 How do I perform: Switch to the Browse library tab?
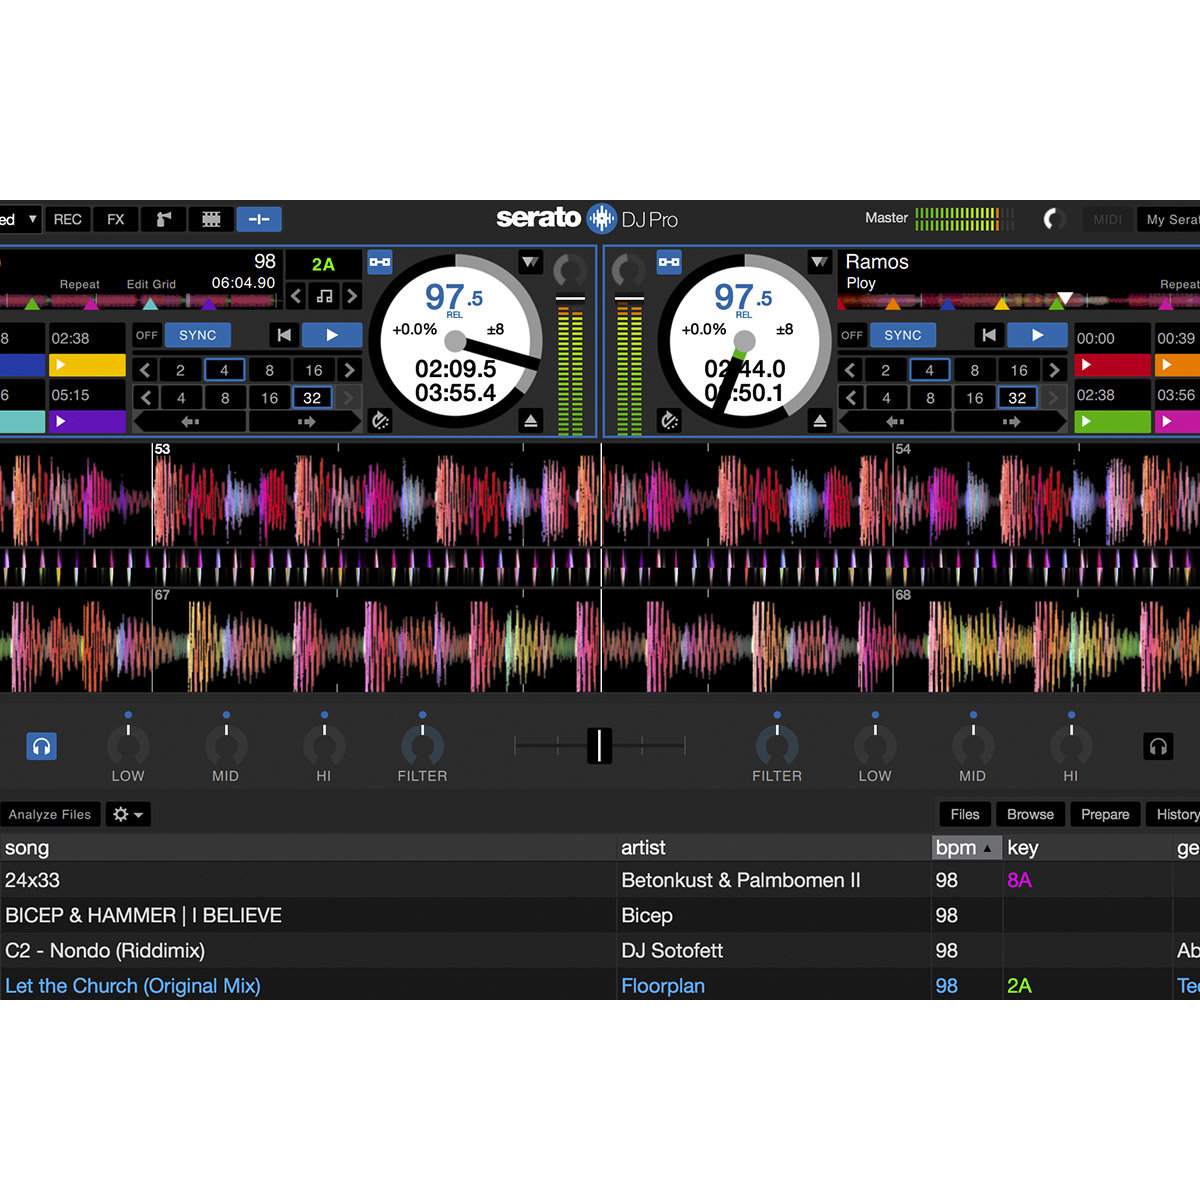[1029, 814]
